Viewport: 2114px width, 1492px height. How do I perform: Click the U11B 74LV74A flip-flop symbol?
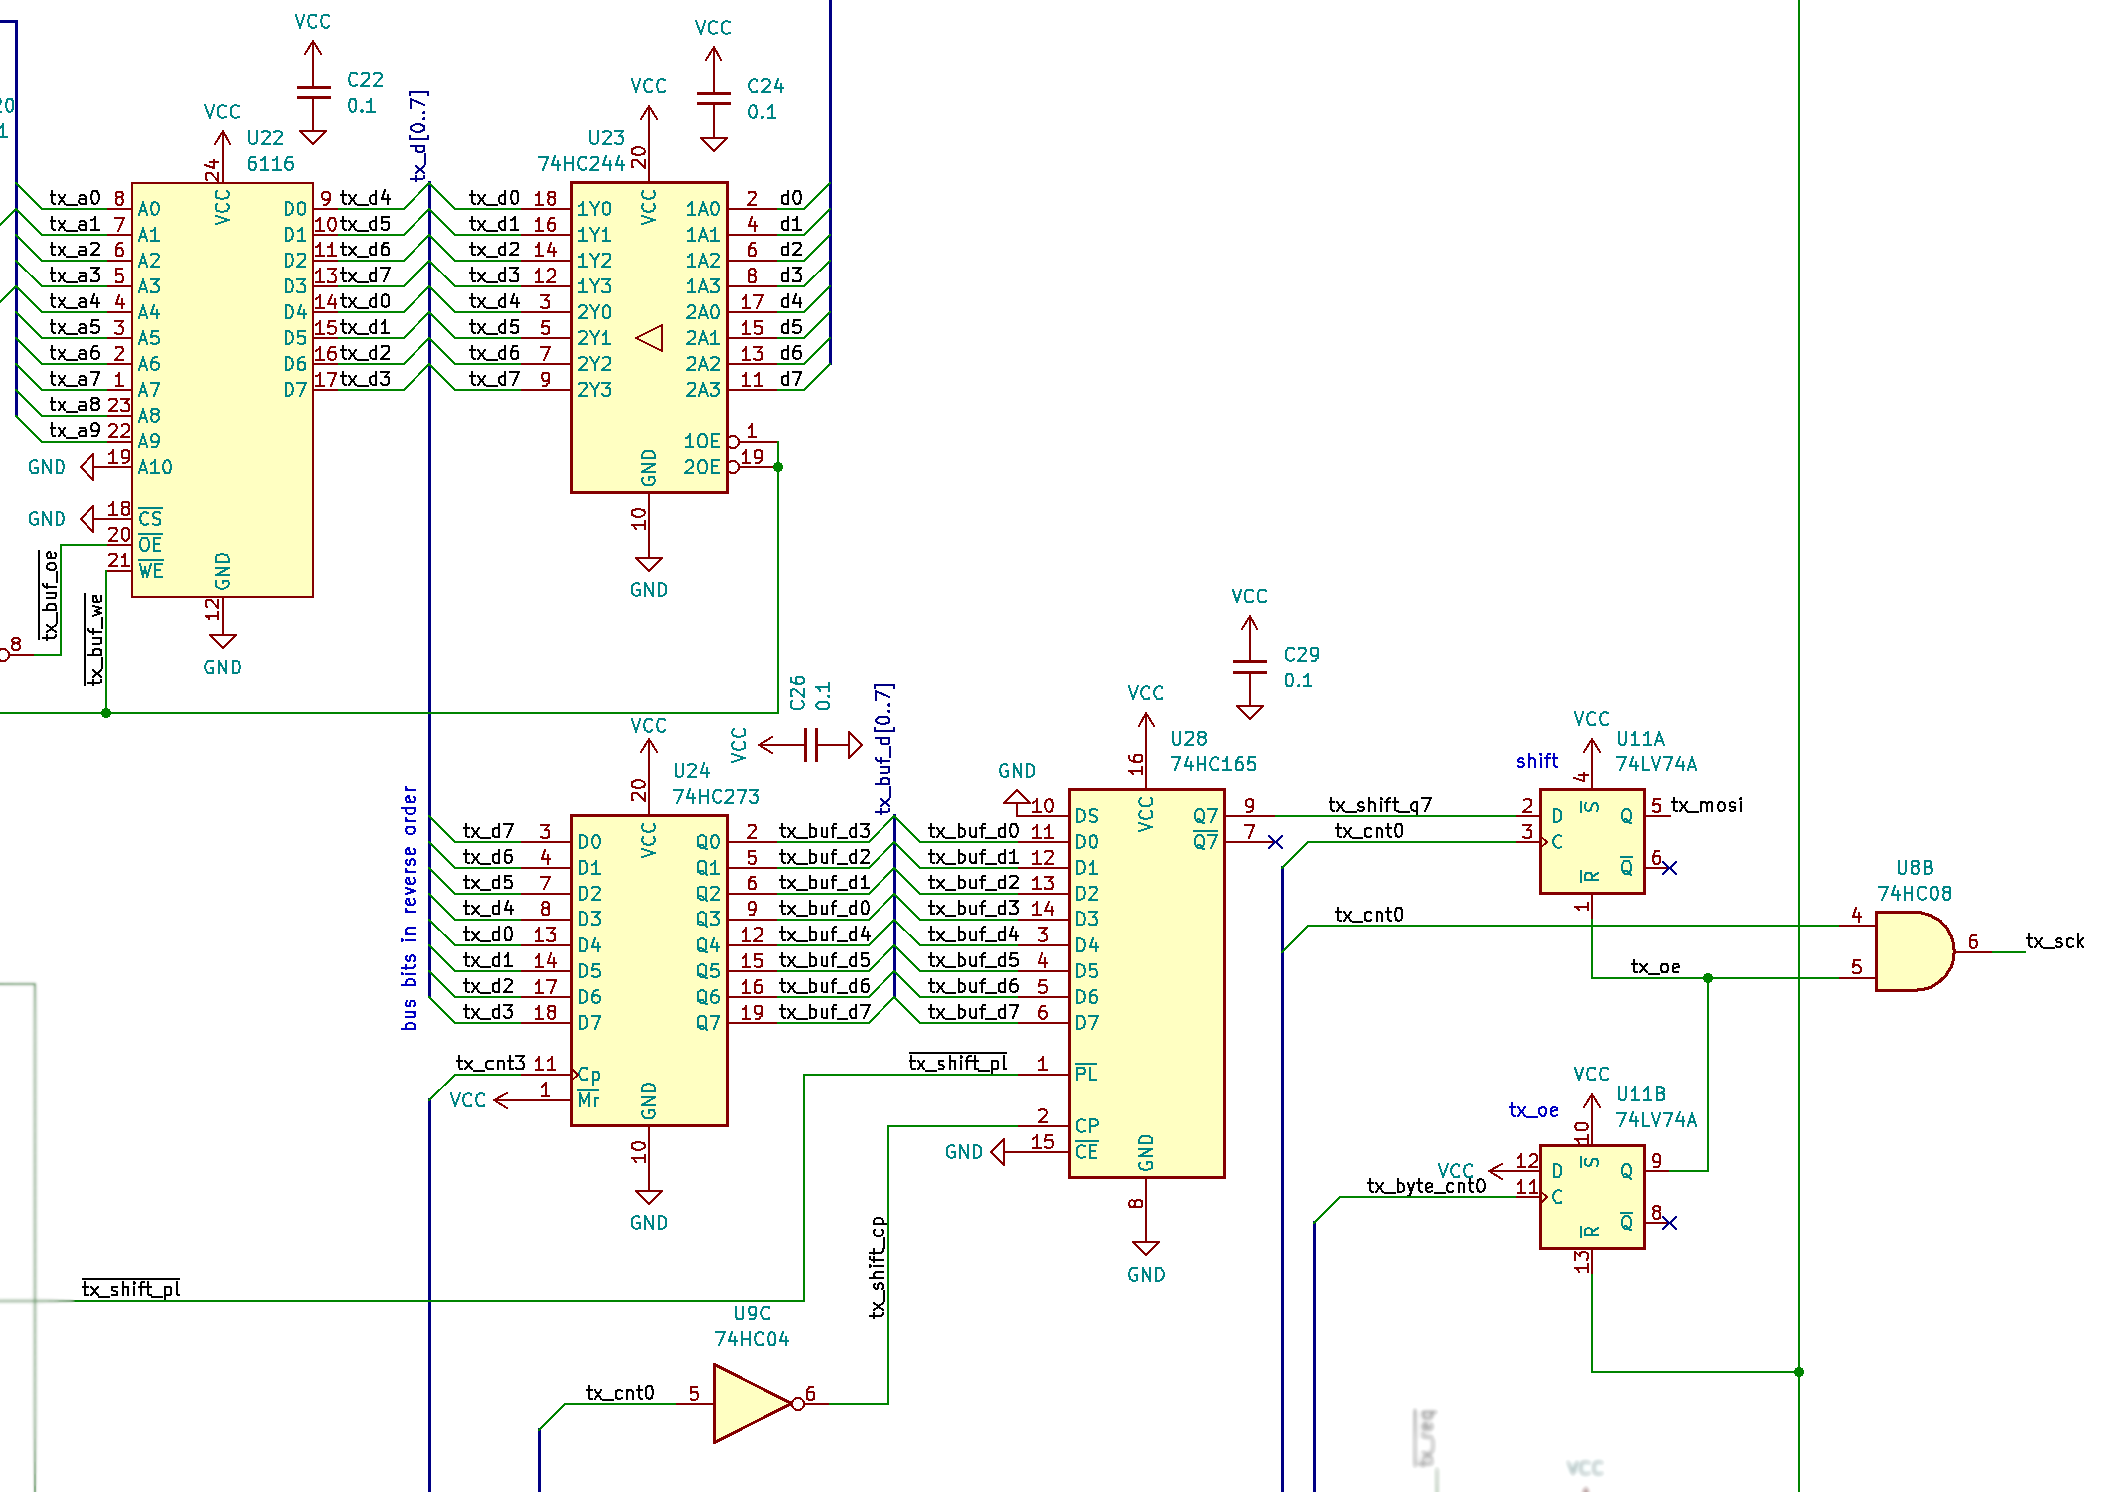[1592, 1196]
